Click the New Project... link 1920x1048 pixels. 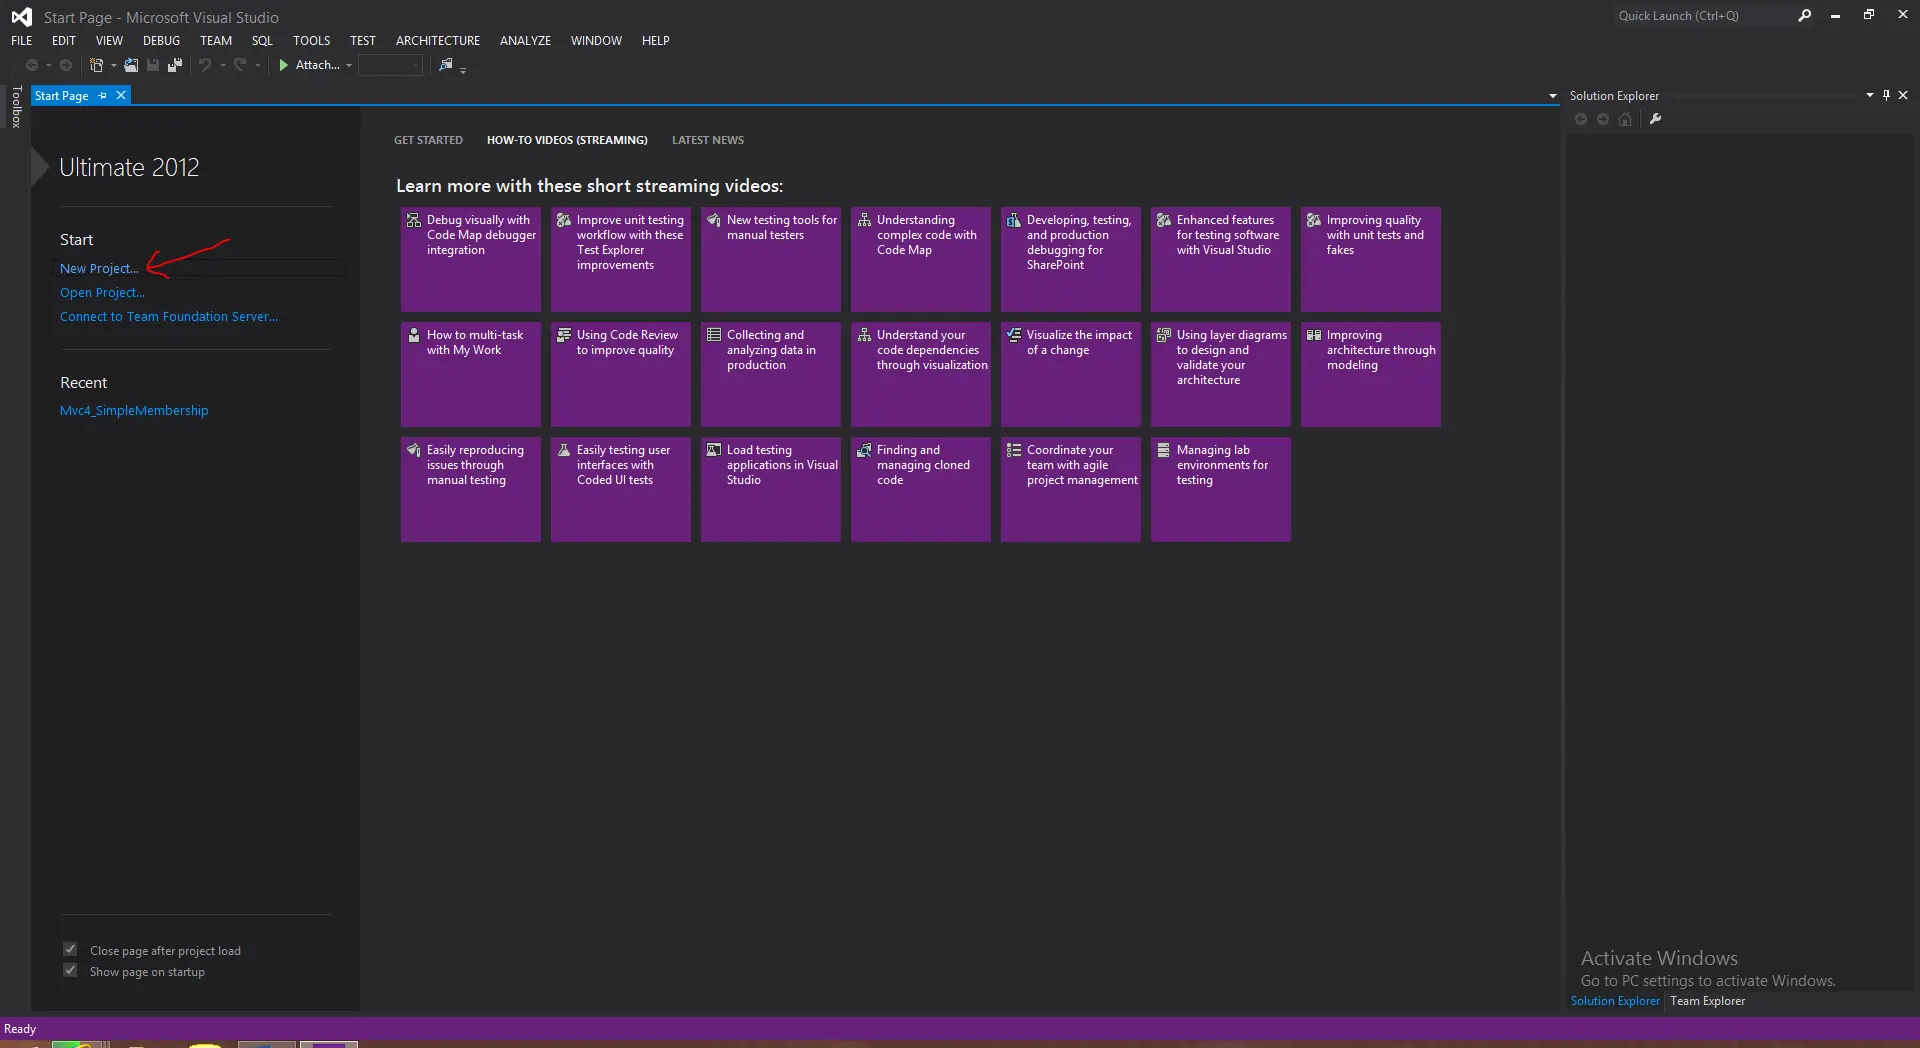tap(99, 269)
